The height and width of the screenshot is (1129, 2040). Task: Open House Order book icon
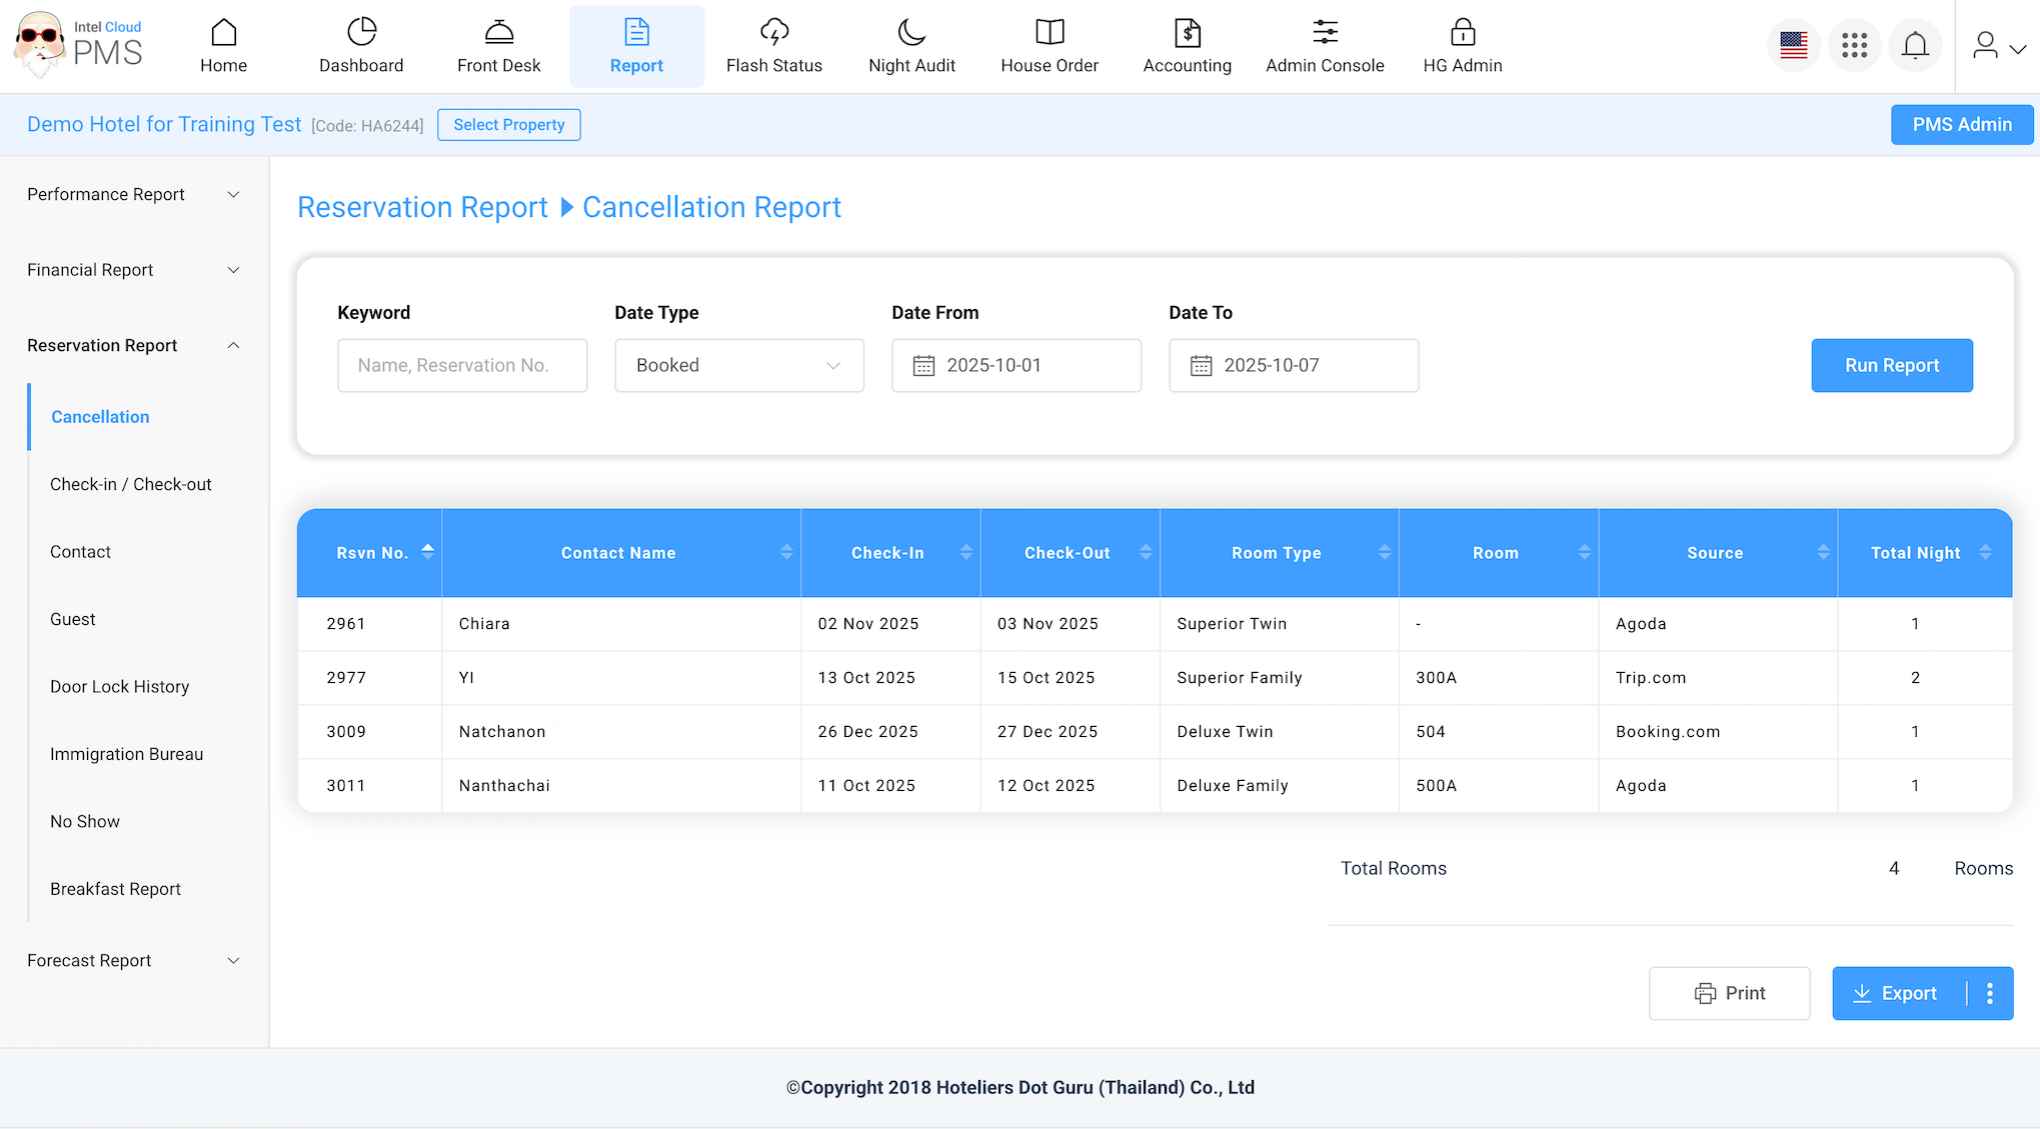(x=1049, y=34)
